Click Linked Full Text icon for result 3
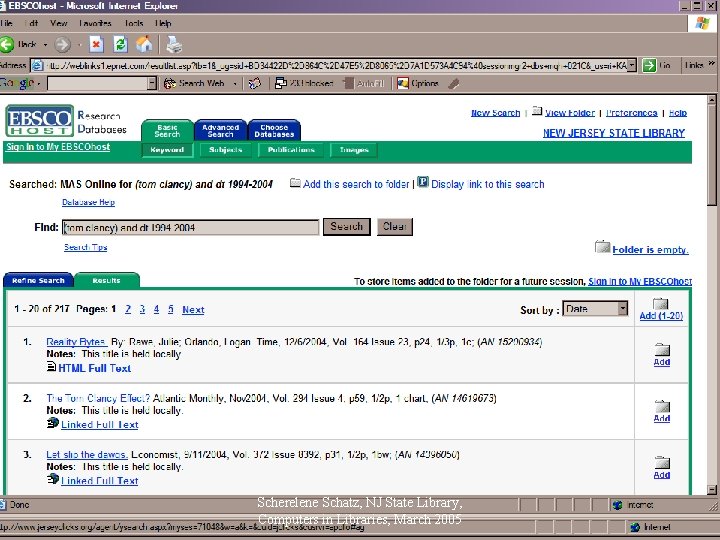 (x=53, y=479)
